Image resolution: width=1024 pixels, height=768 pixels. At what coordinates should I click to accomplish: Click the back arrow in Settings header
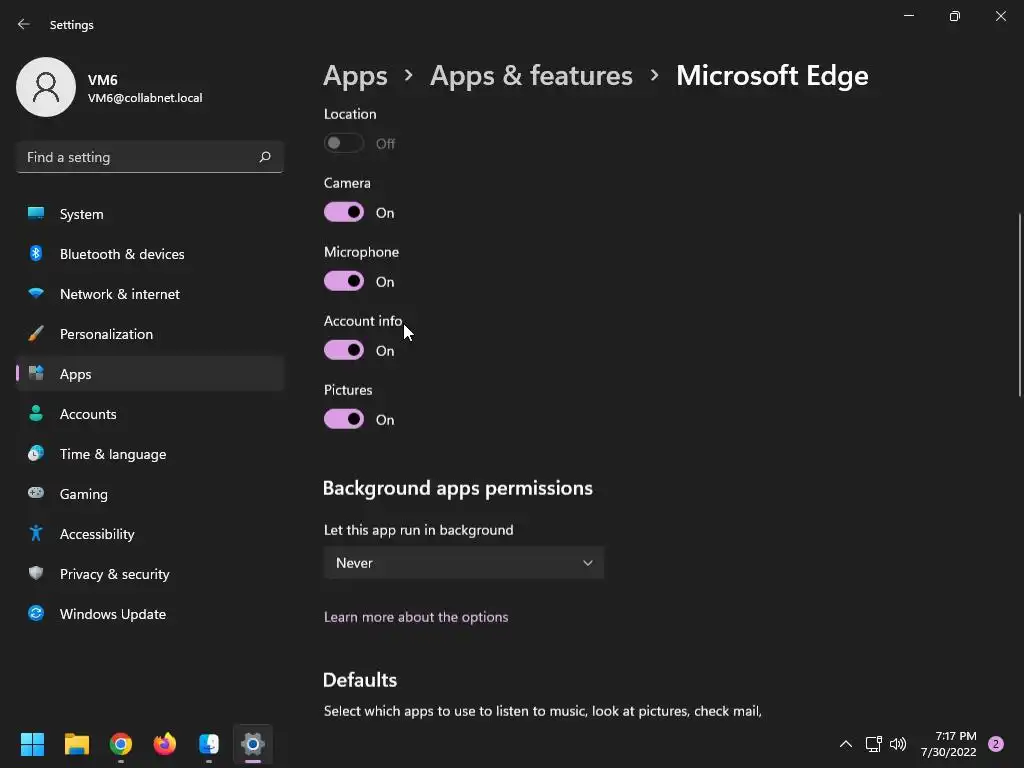coord(24,24)
